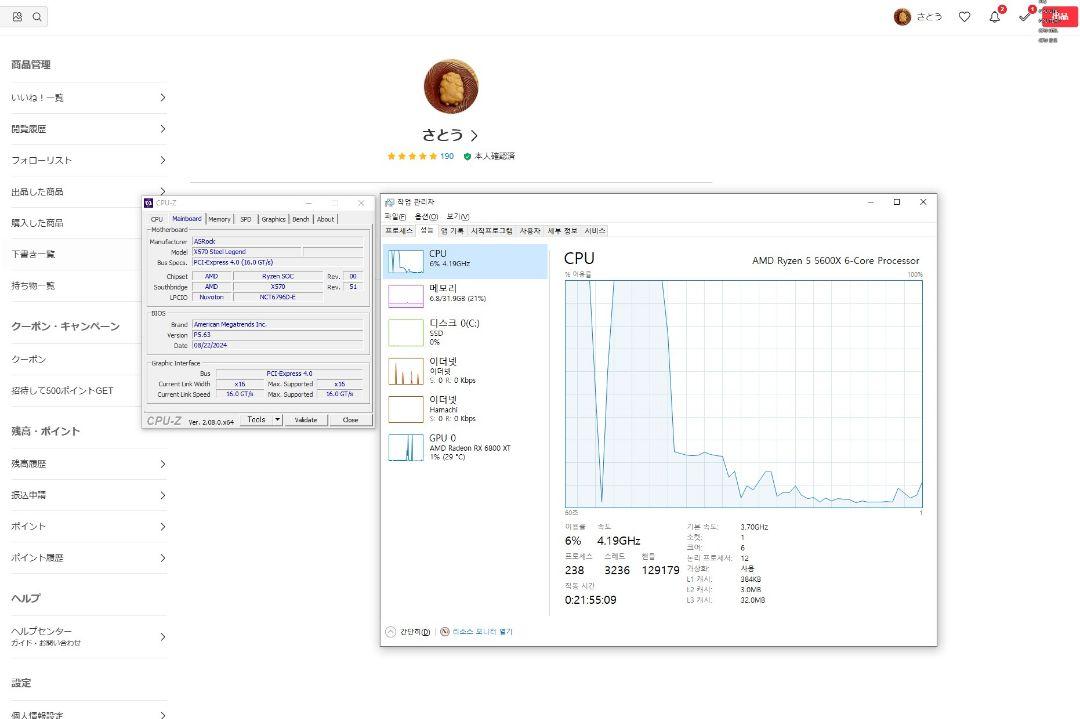Screen dimensions: 1080x719
Task: Click the large profile avatar picture
Action: tap(451, 86)
